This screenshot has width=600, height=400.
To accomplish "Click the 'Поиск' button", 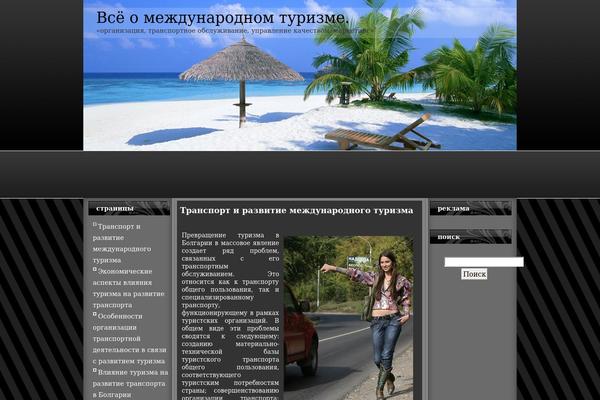I will pyautogui.click(x=474, y=274).
